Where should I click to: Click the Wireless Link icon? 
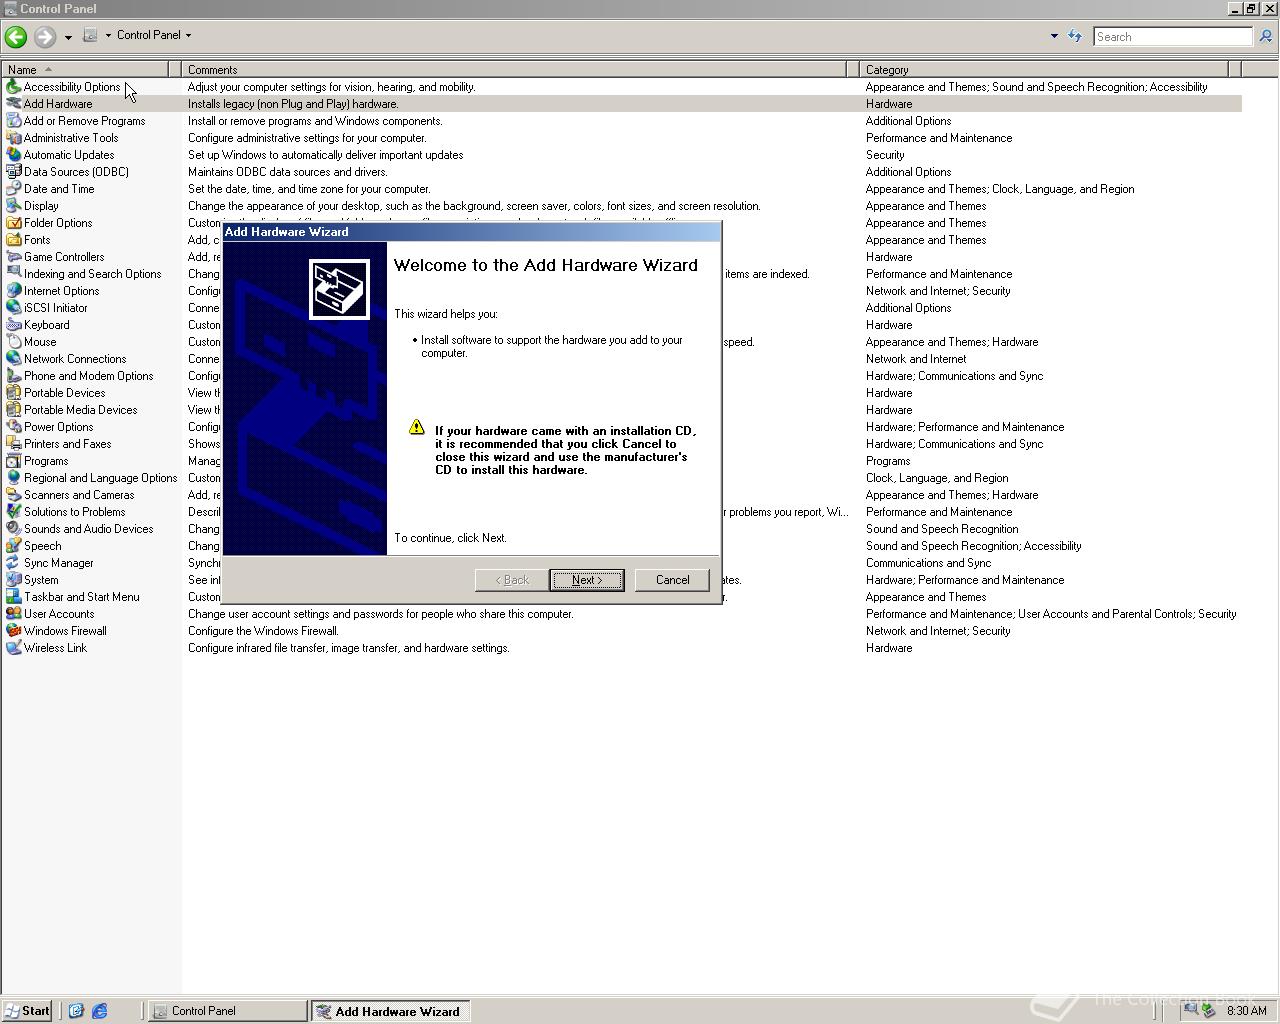click(13, 648)
